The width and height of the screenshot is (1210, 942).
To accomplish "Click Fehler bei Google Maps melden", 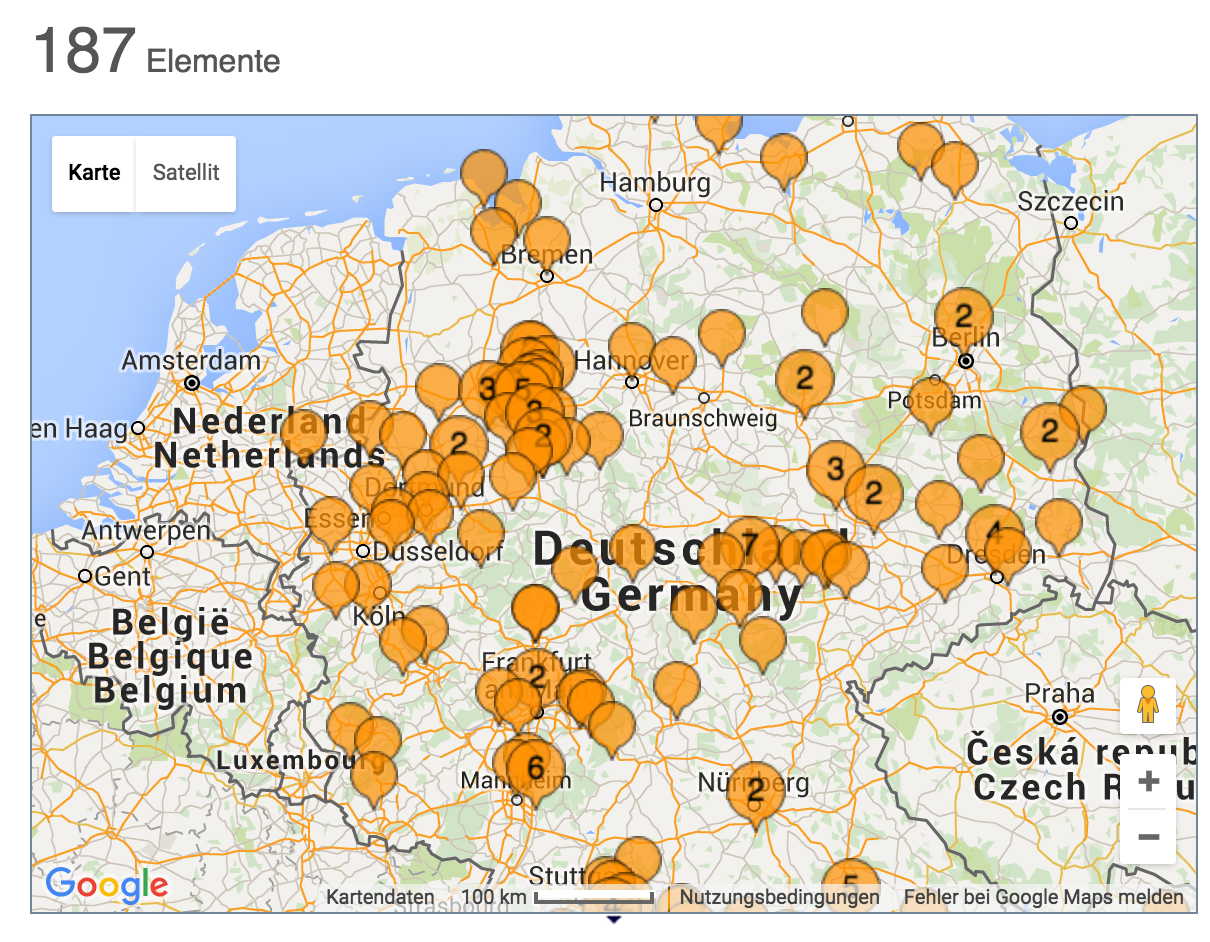I will tap(1043, 897).
